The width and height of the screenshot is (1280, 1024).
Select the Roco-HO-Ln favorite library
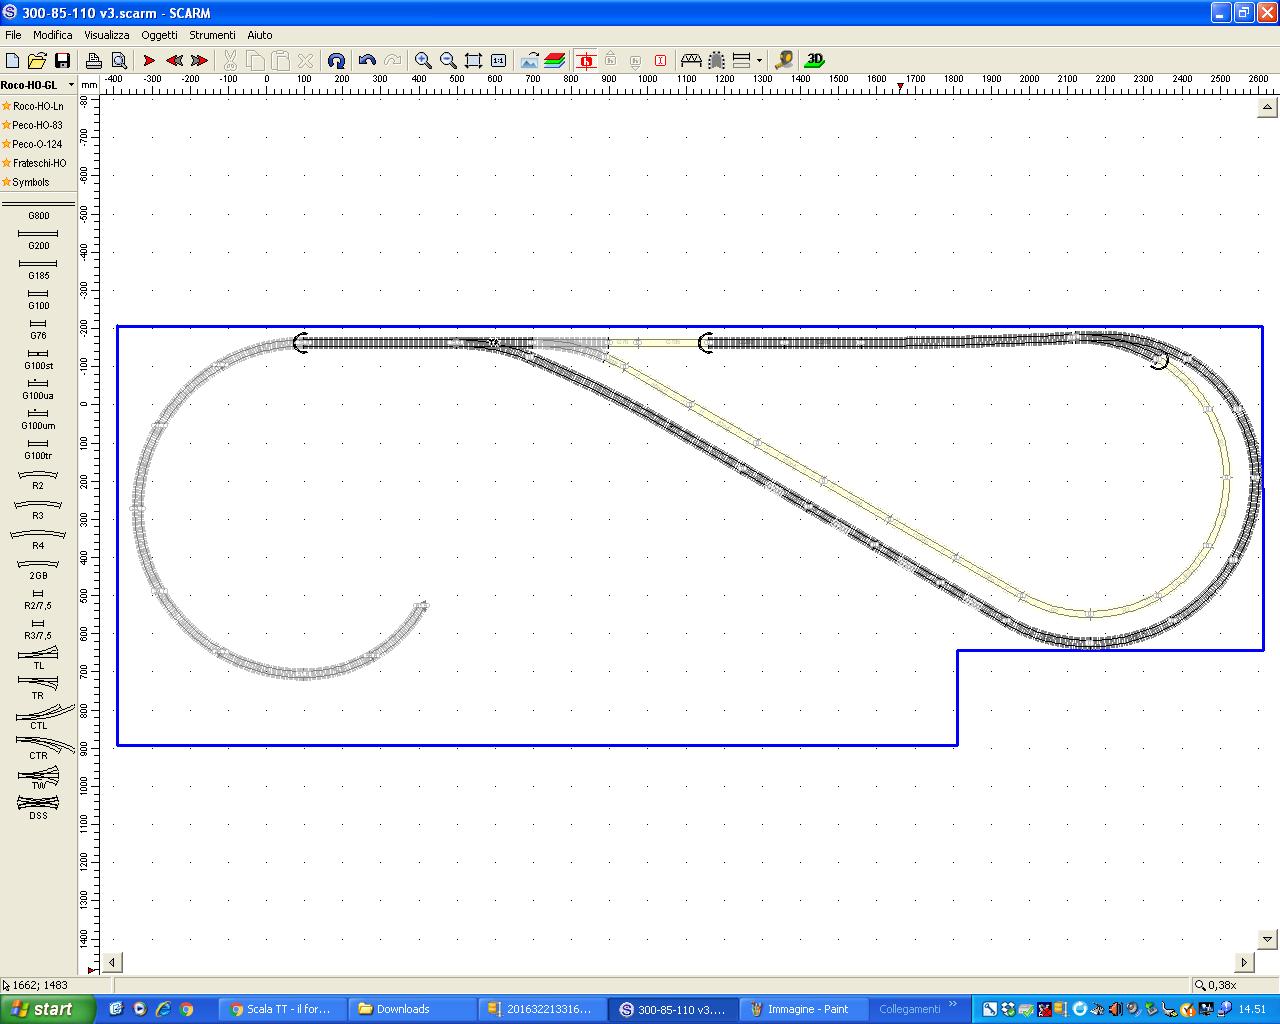(38, 106)
